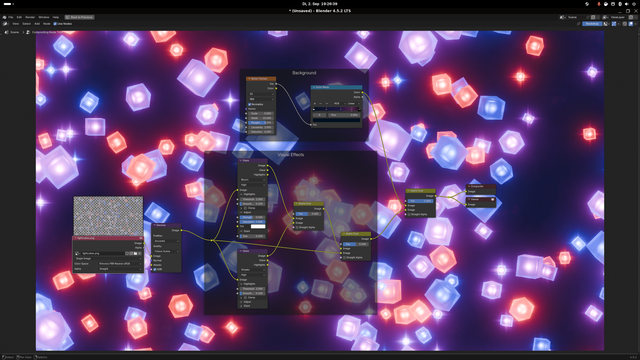Viewport: 640px width, 360px height.
Task: Click the open image folder icon in image node
Action: [x=136, y=253]
